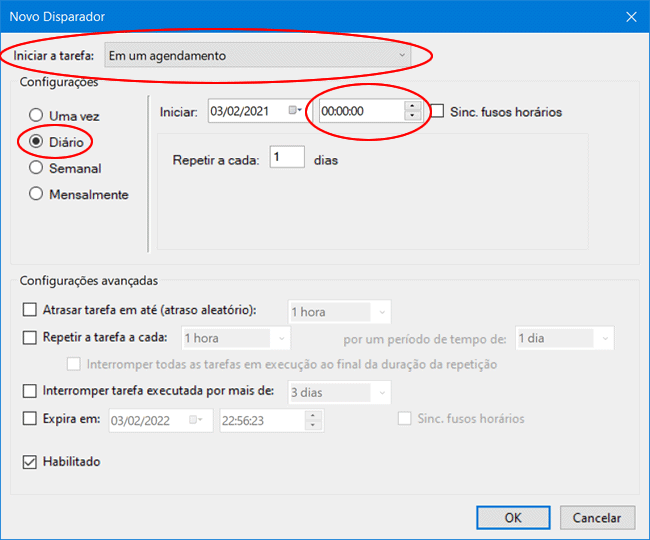Increase the Iniciar time with up arrow

point(412,106)
